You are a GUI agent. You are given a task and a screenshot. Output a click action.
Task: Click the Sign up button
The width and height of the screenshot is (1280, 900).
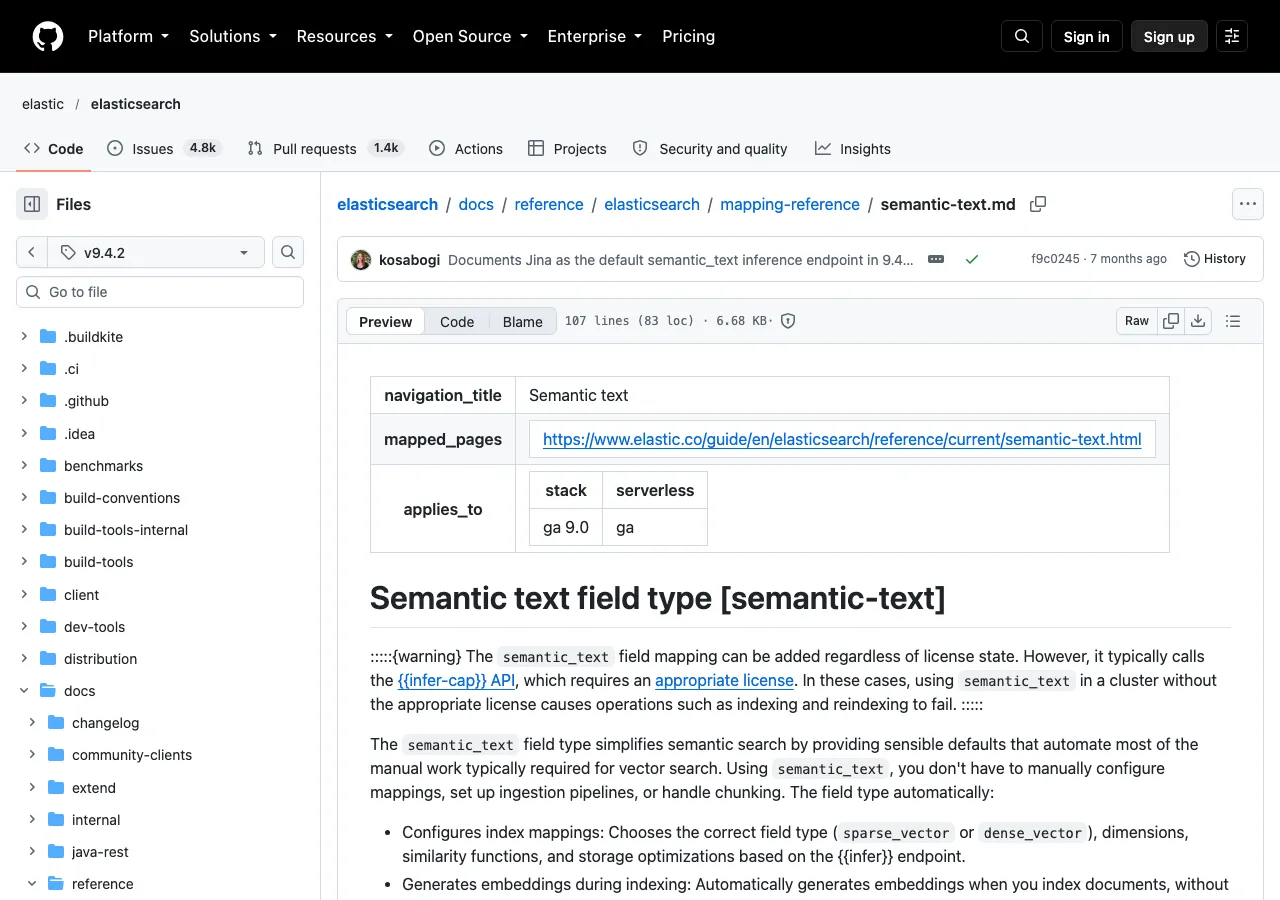click(x=1169, y=36)
